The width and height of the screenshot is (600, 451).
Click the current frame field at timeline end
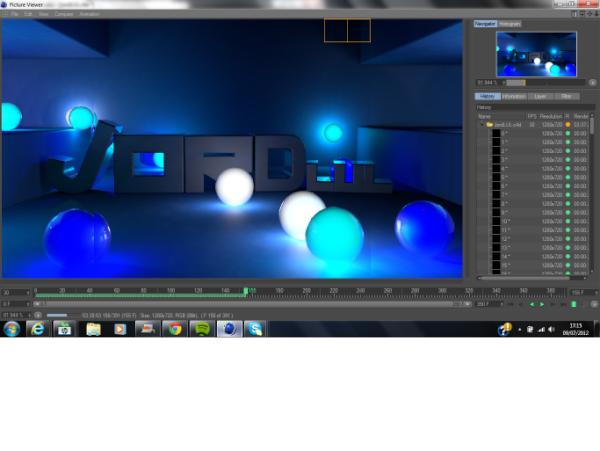coord(582,293)
